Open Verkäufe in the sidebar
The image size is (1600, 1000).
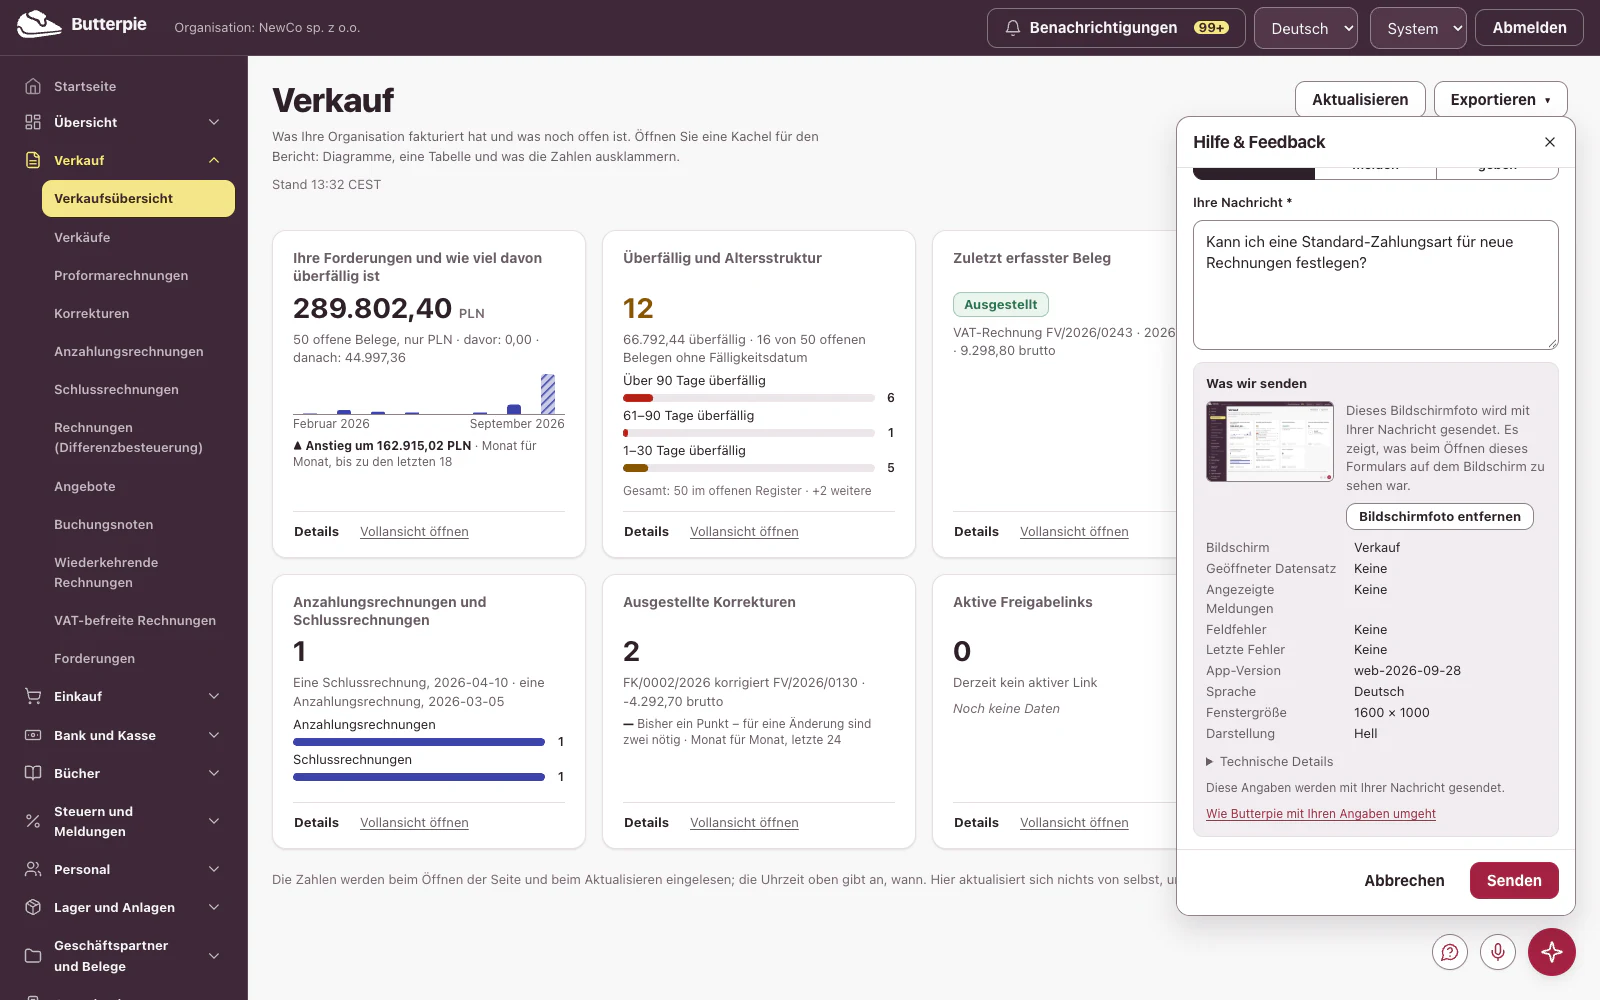tap(138, 237)
